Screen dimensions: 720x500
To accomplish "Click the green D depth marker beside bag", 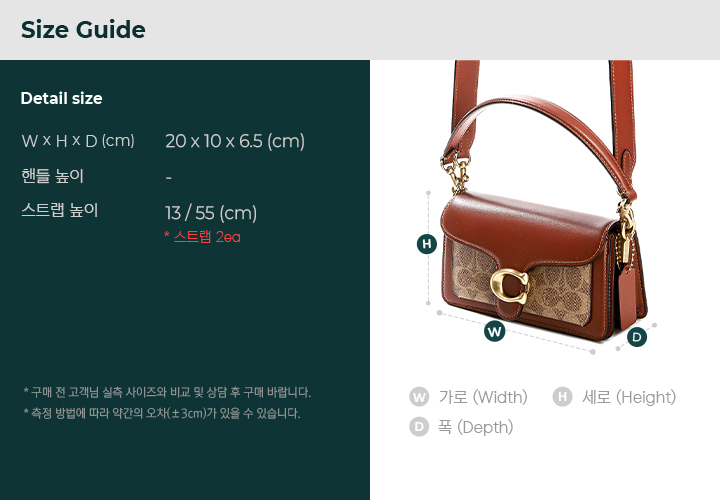I will [x=636, y=337].
